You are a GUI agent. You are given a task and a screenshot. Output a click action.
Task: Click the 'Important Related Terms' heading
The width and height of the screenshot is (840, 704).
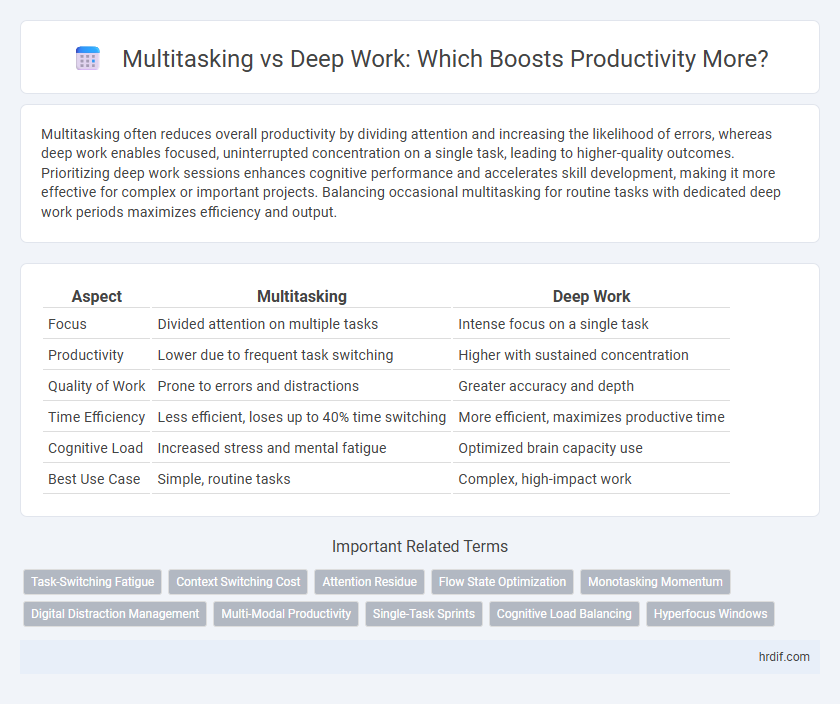420,546
